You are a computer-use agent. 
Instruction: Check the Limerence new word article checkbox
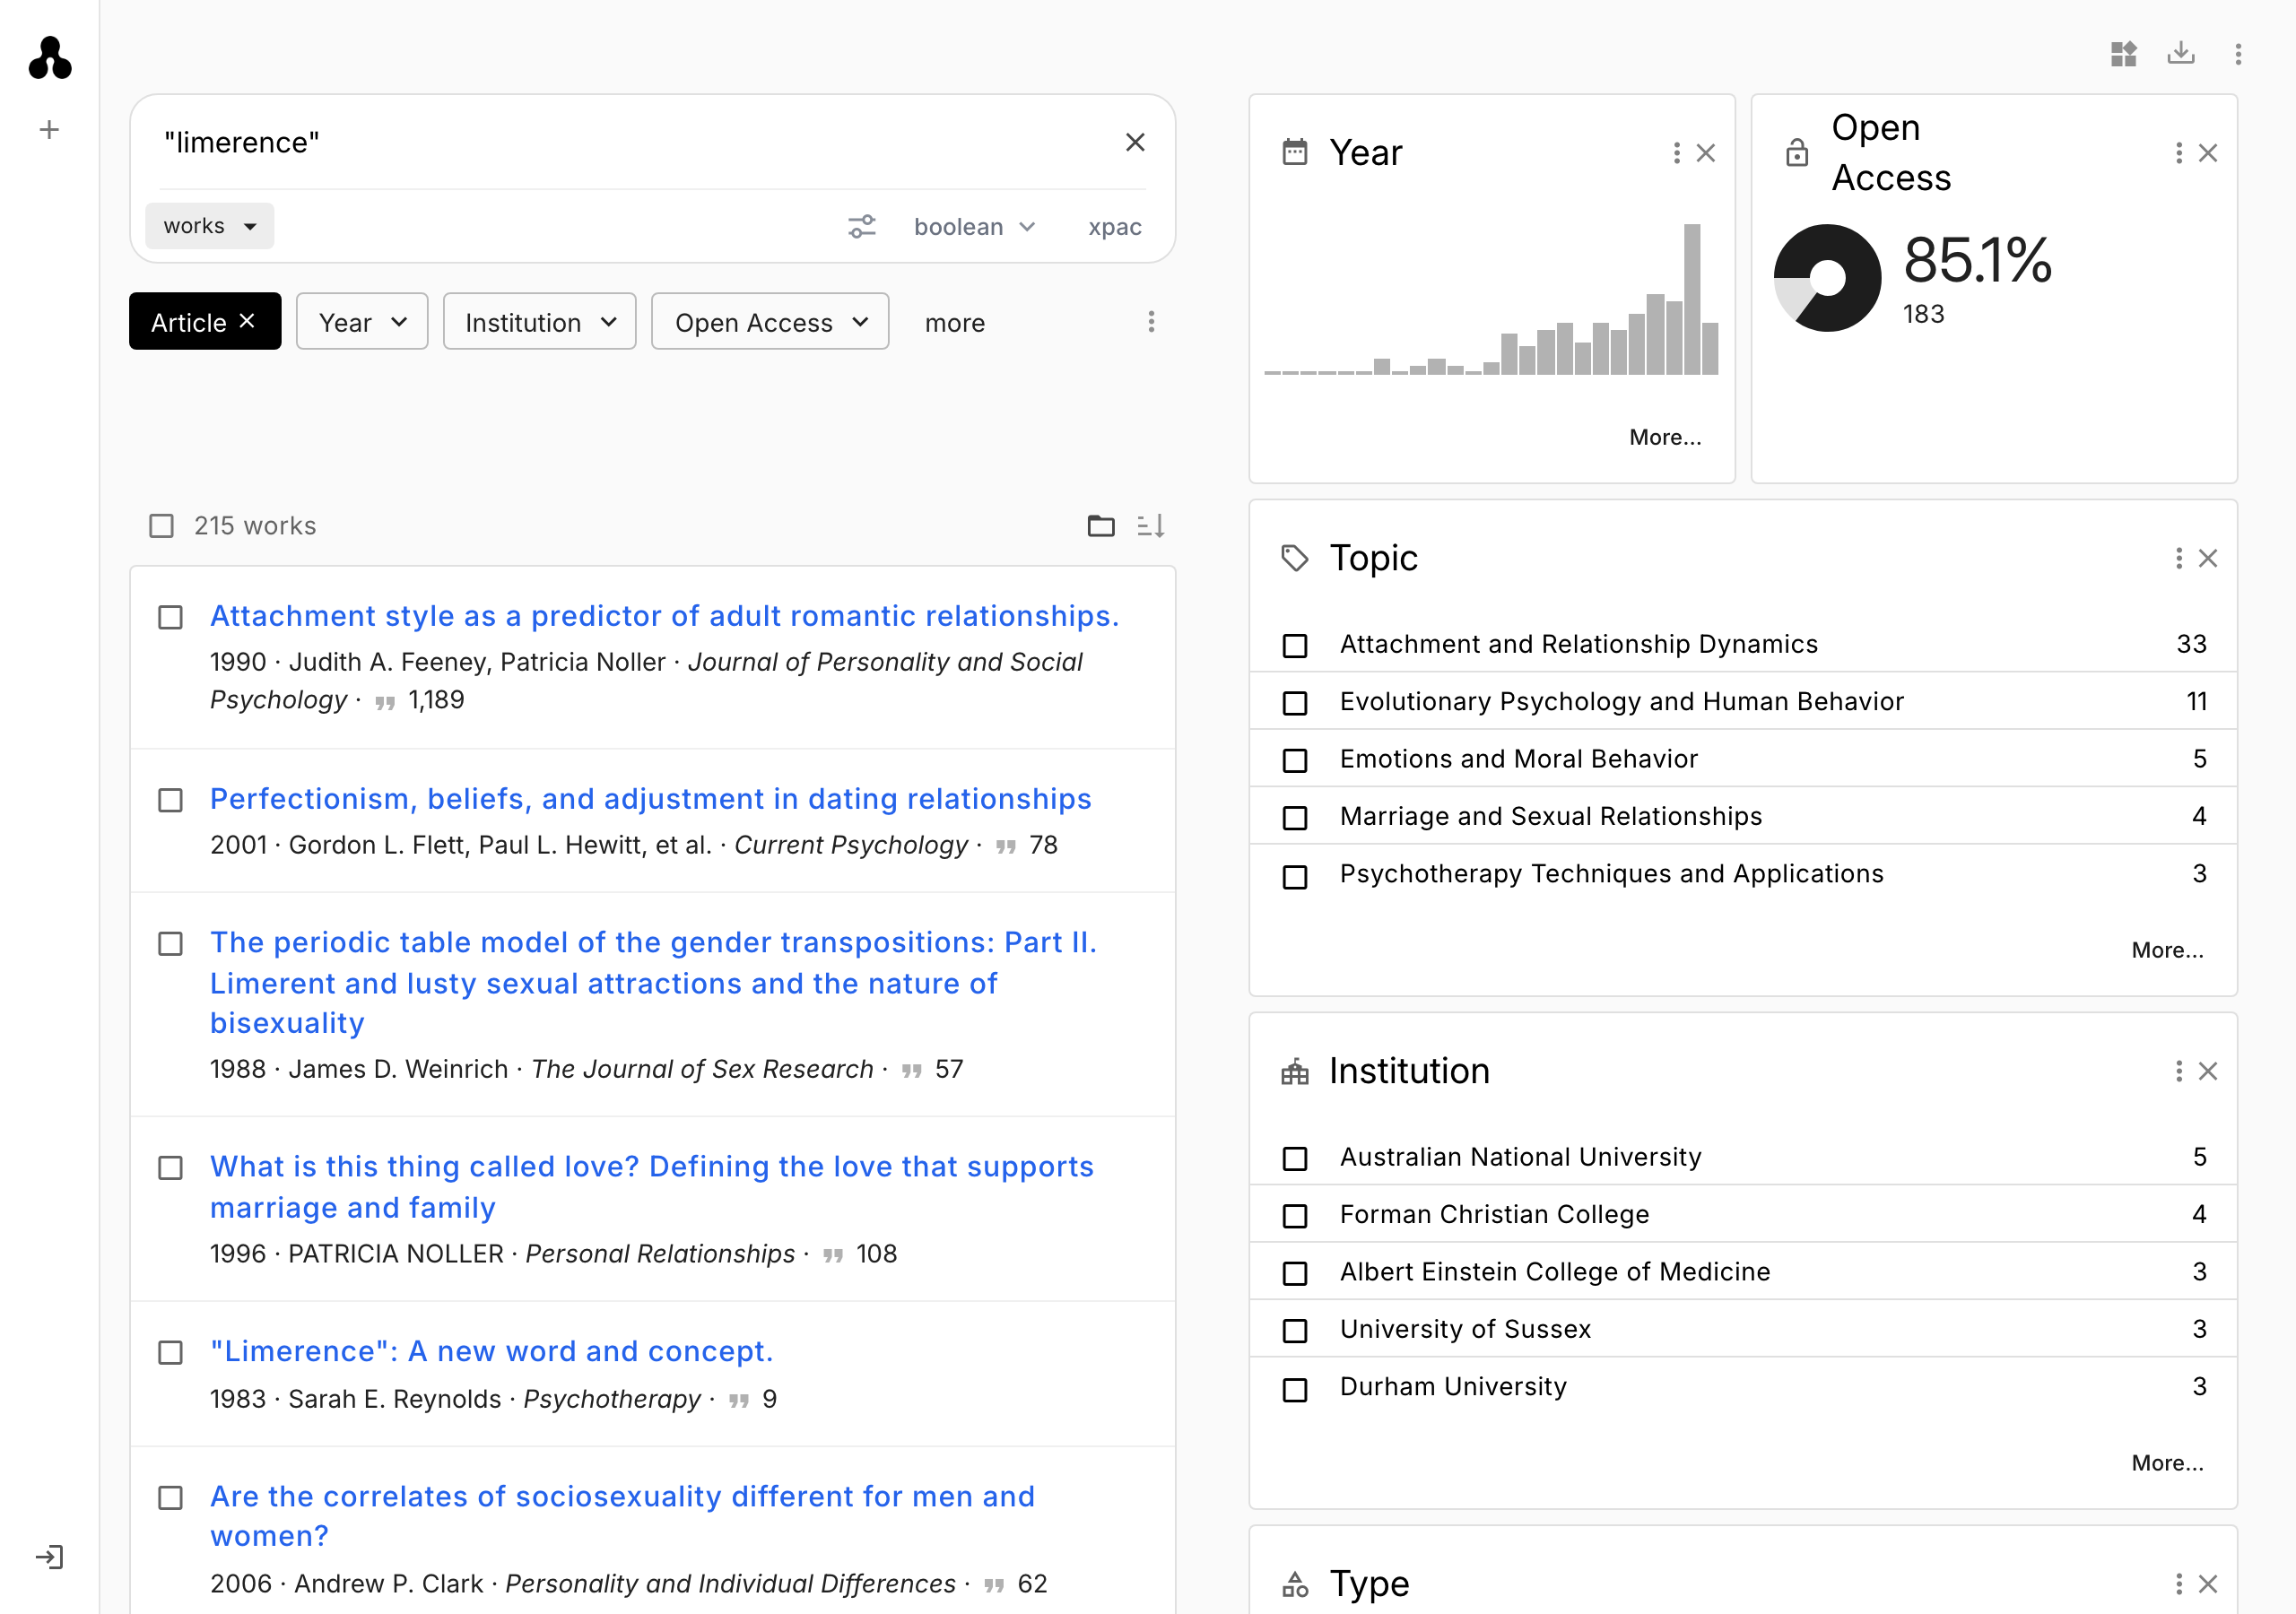tap(171, 1353)
